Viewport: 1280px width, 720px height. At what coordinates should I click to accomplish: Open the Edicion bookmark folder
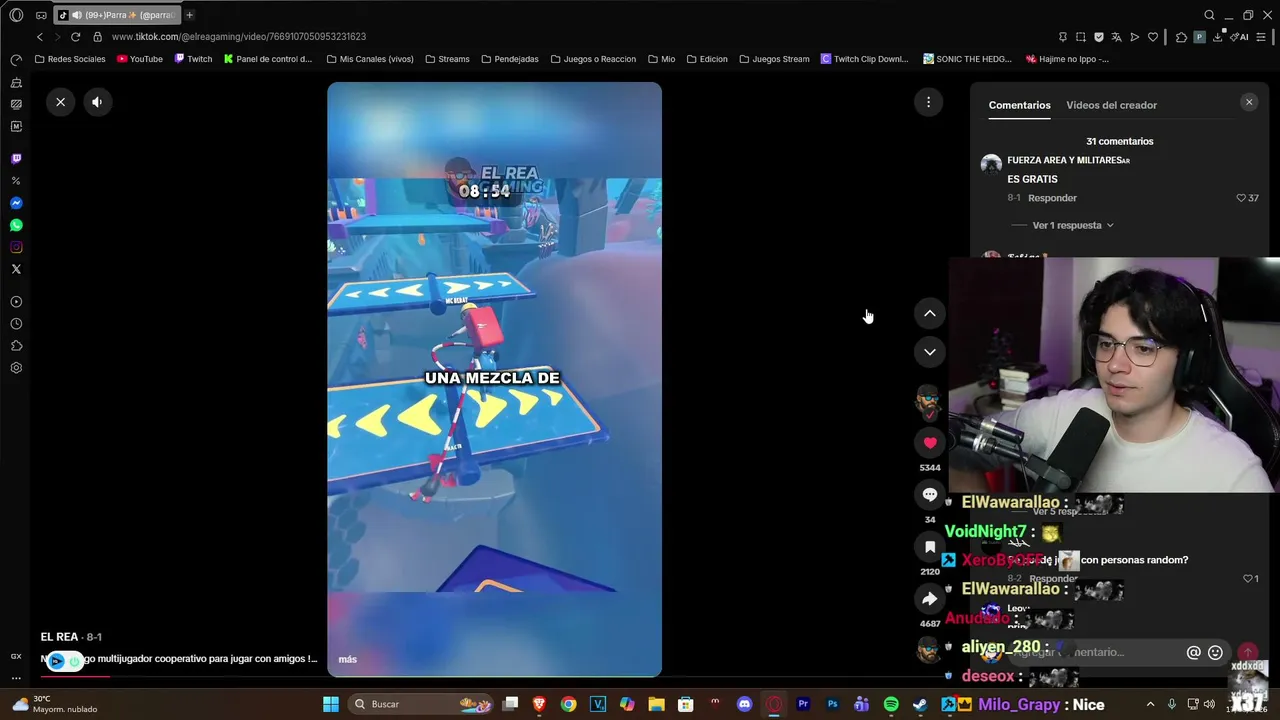point(707,59)
